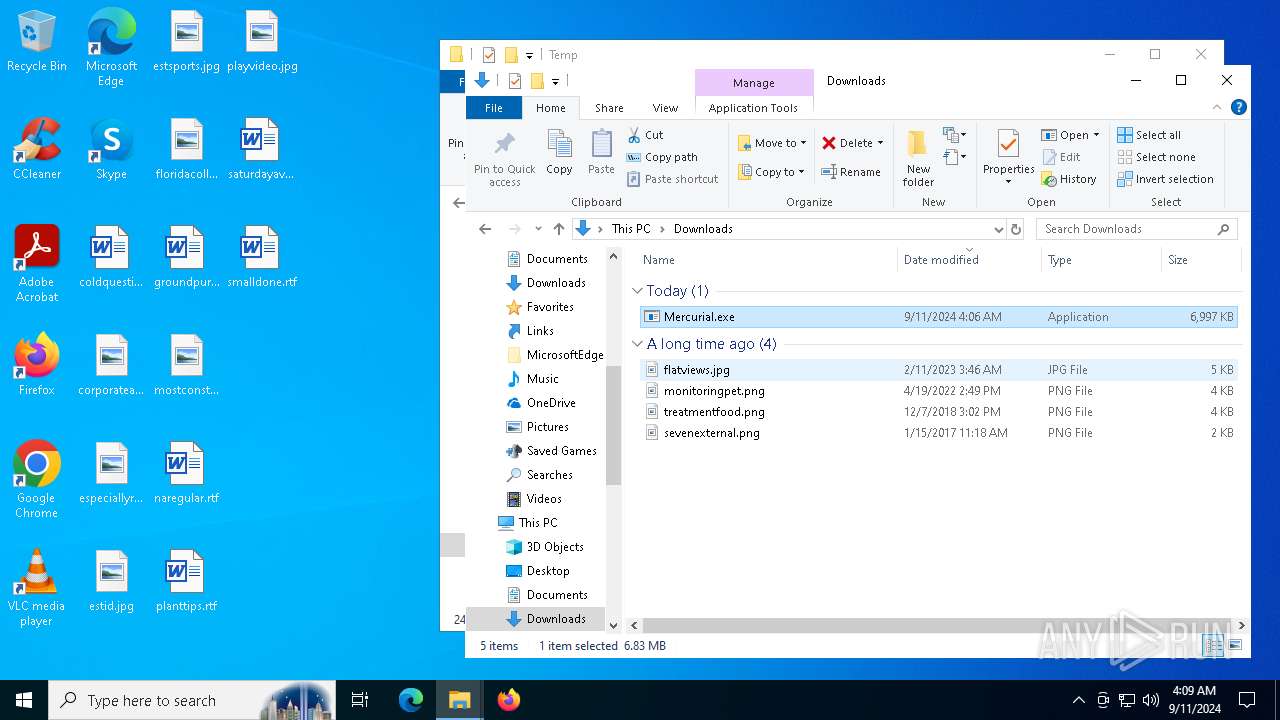1280x720 pixels.
Task: Select the flatviews.jpg file
Action: click(938, 370)
